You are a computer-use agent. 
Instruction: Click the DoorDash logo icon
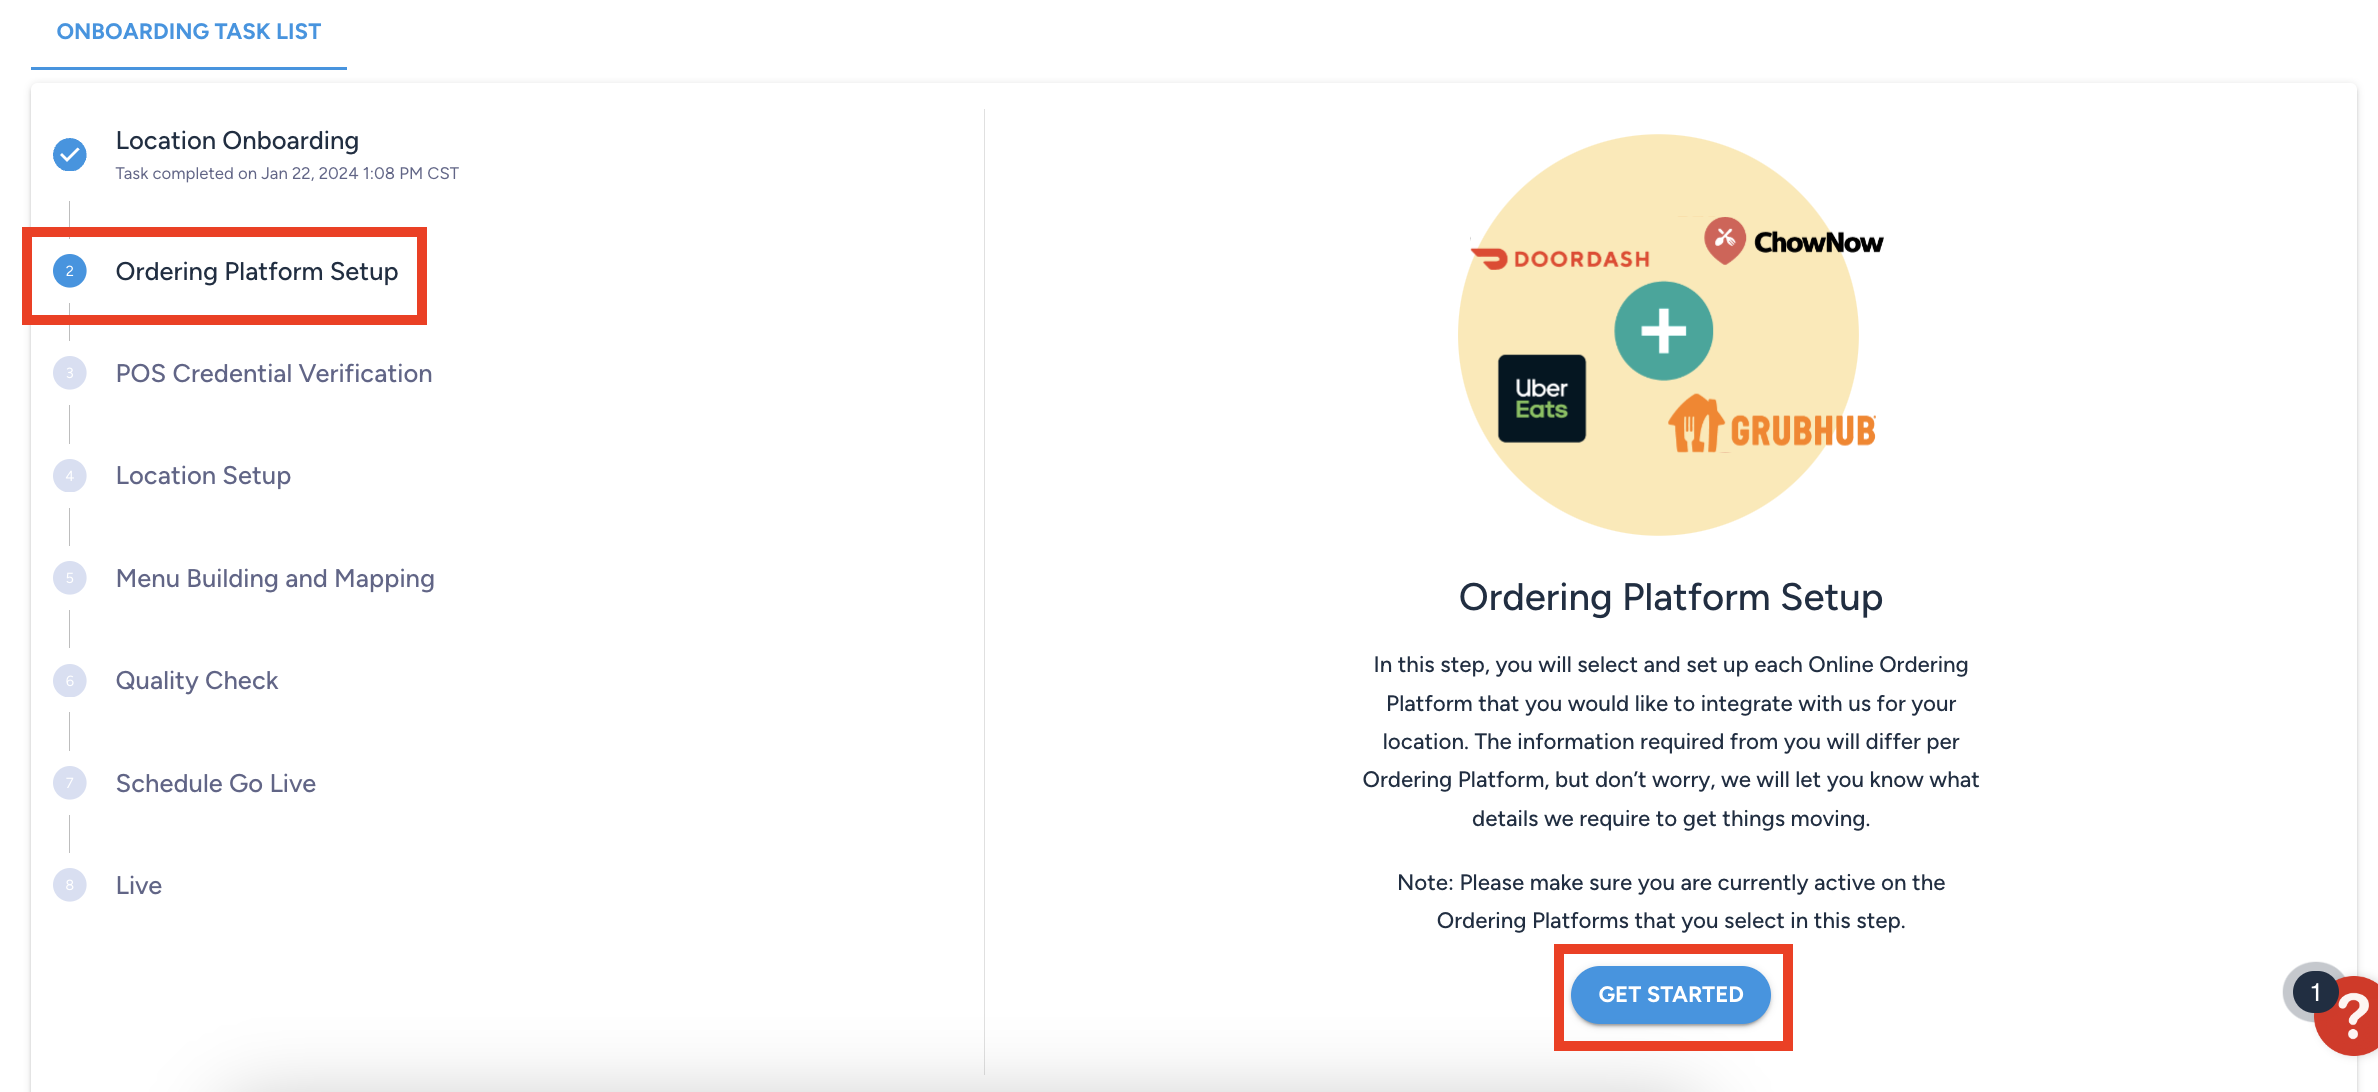tap(1562, 258)
